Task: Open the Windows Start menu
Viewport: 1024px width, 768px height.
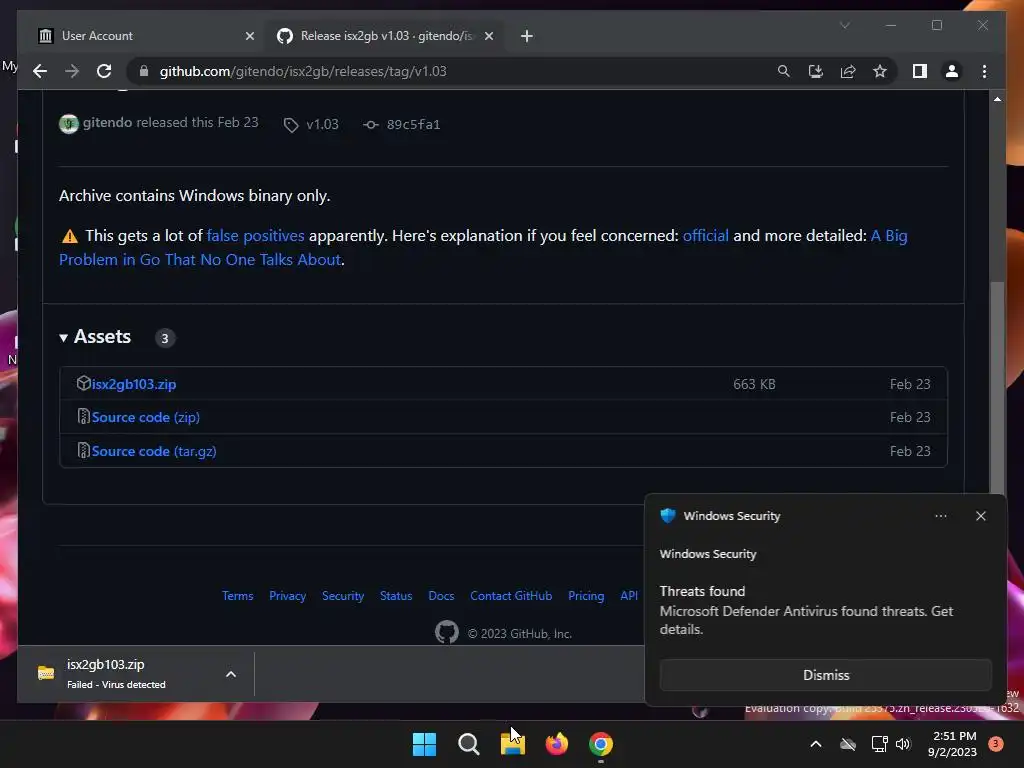Action: tap(424, 744)
